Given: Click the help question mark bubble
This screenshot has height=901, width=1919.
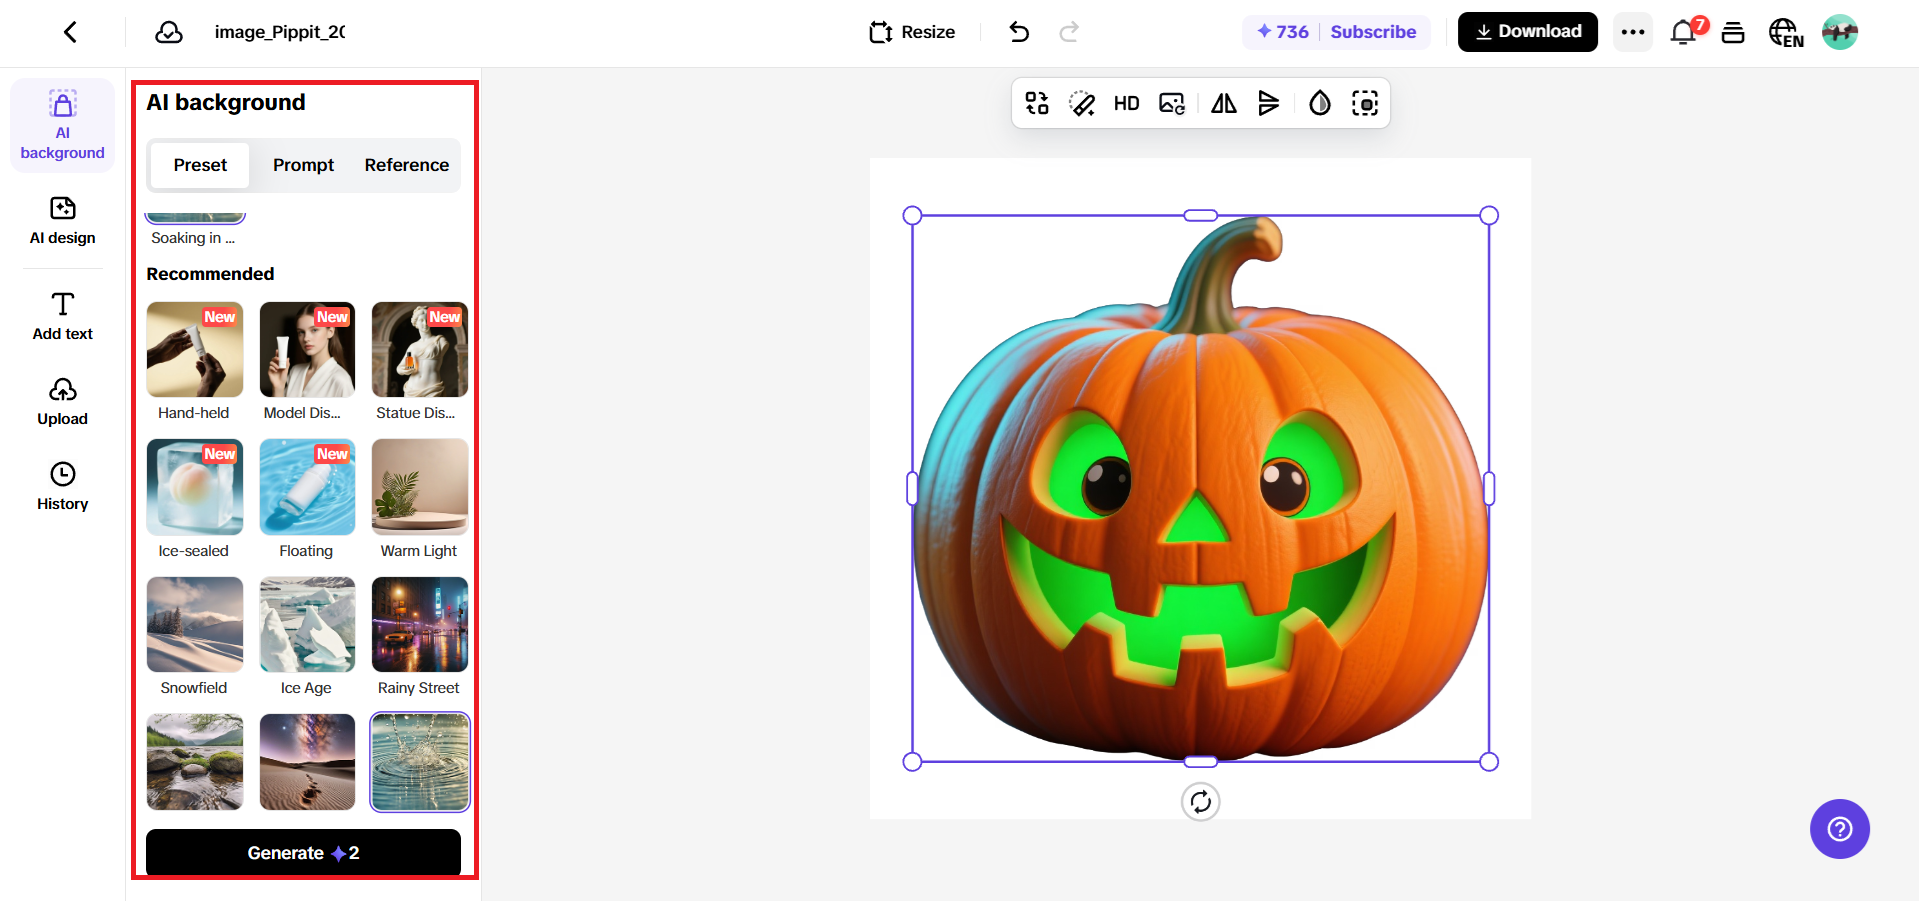Looking at the screenshot, I should coord(1839,829).
